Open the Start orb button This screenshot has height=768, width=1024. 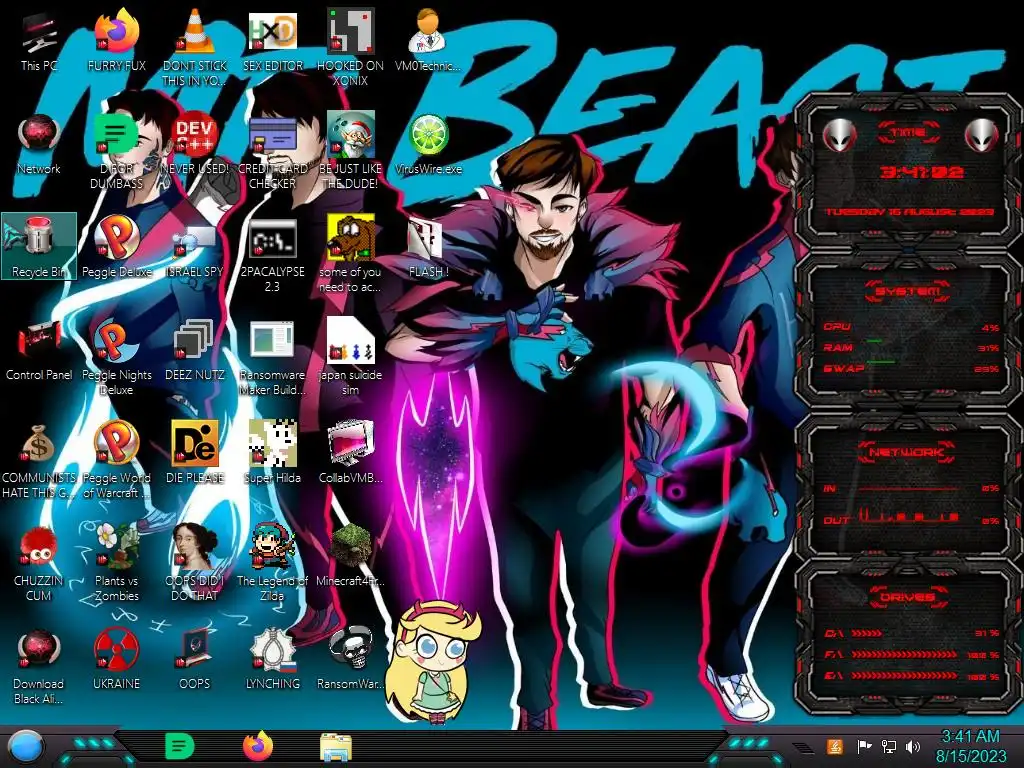pyautogui.click(x=26, y=748)
